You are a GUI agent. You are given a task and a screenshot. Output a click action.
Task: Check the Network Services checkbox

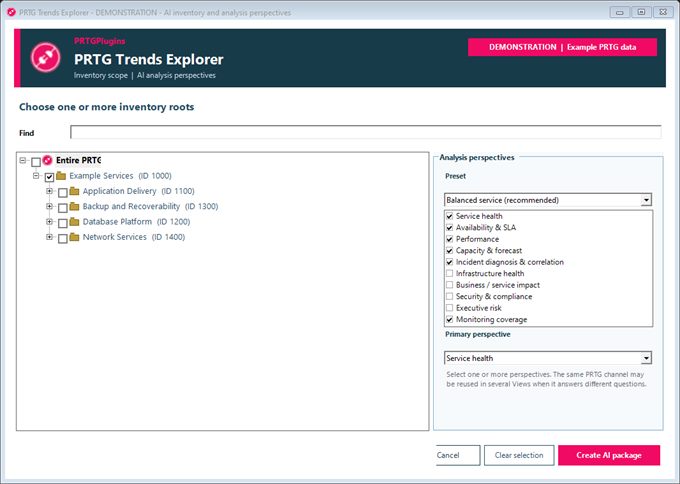(x=63, y=239)
